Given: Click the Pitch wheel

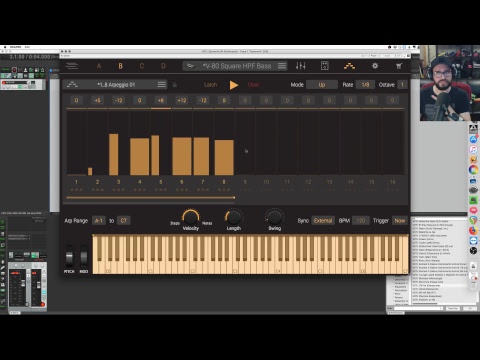Looking at the screenshot, I should click(69, 257).
